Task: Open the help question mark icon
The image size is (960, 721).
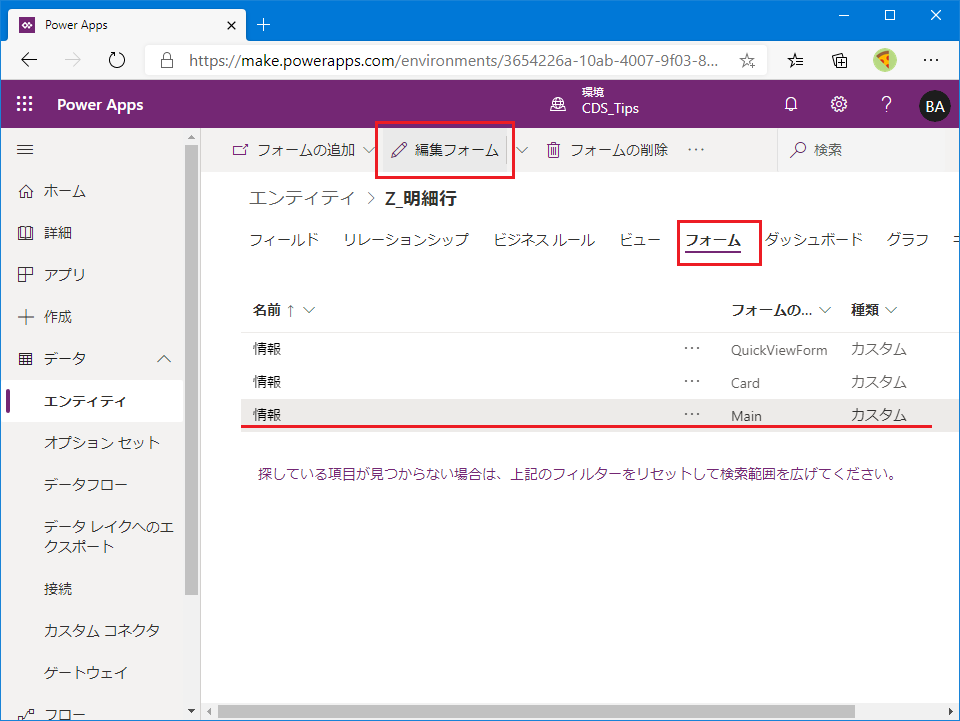Action: tap(886, 105)
